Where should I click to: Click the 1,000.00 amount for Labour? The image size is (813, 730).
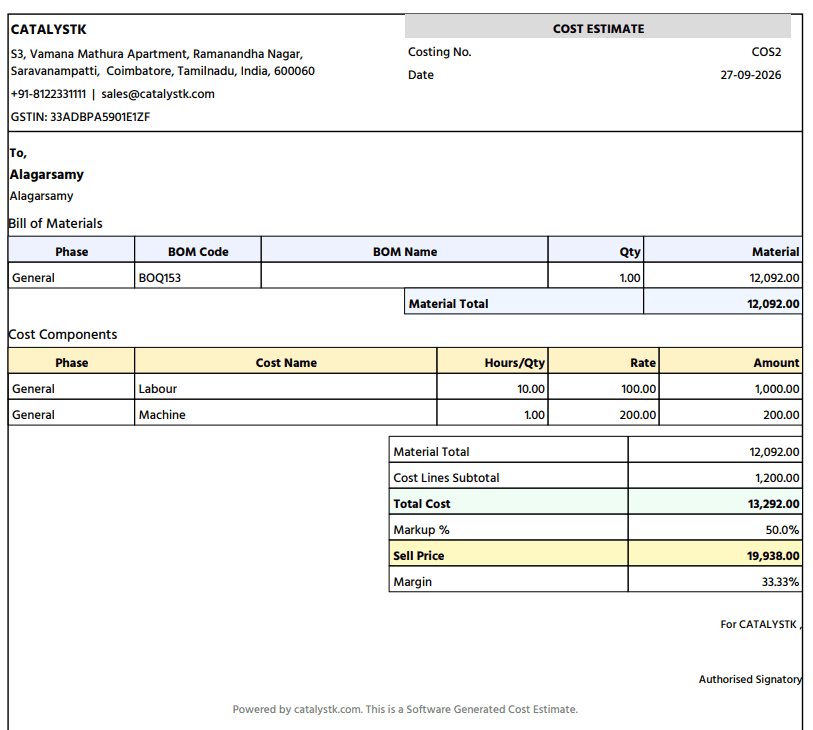coord(777,389)
